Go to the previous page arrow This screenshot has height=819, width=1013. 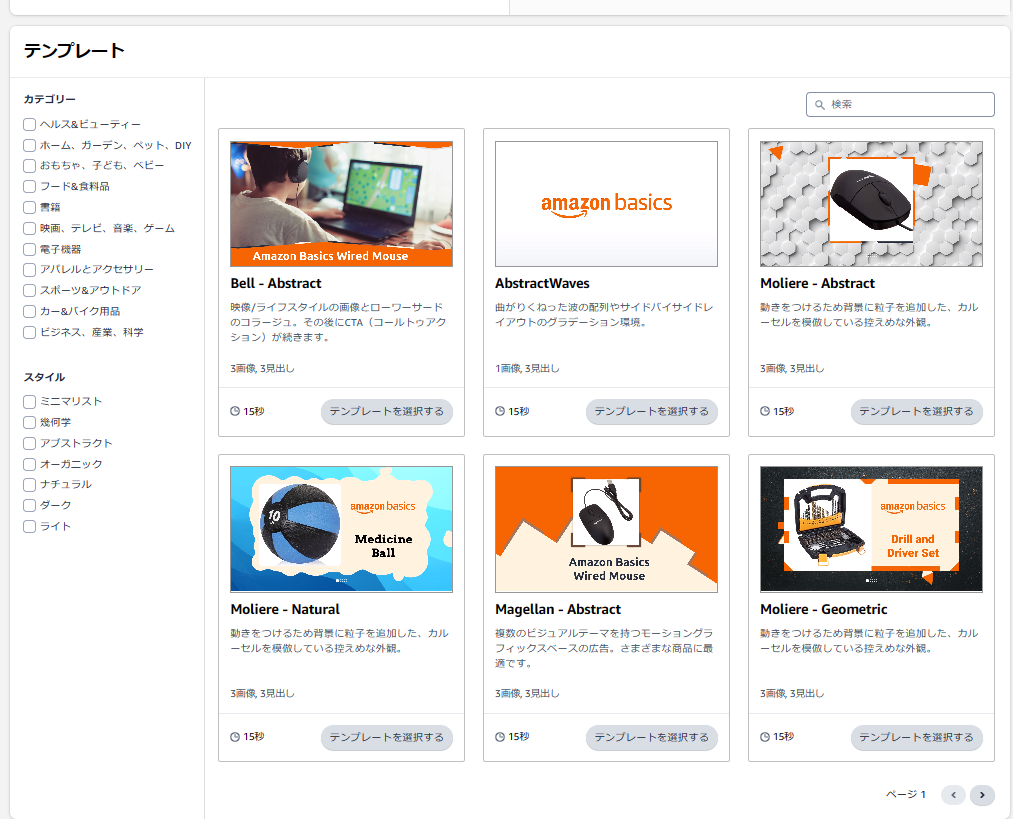tap(953, 795)
